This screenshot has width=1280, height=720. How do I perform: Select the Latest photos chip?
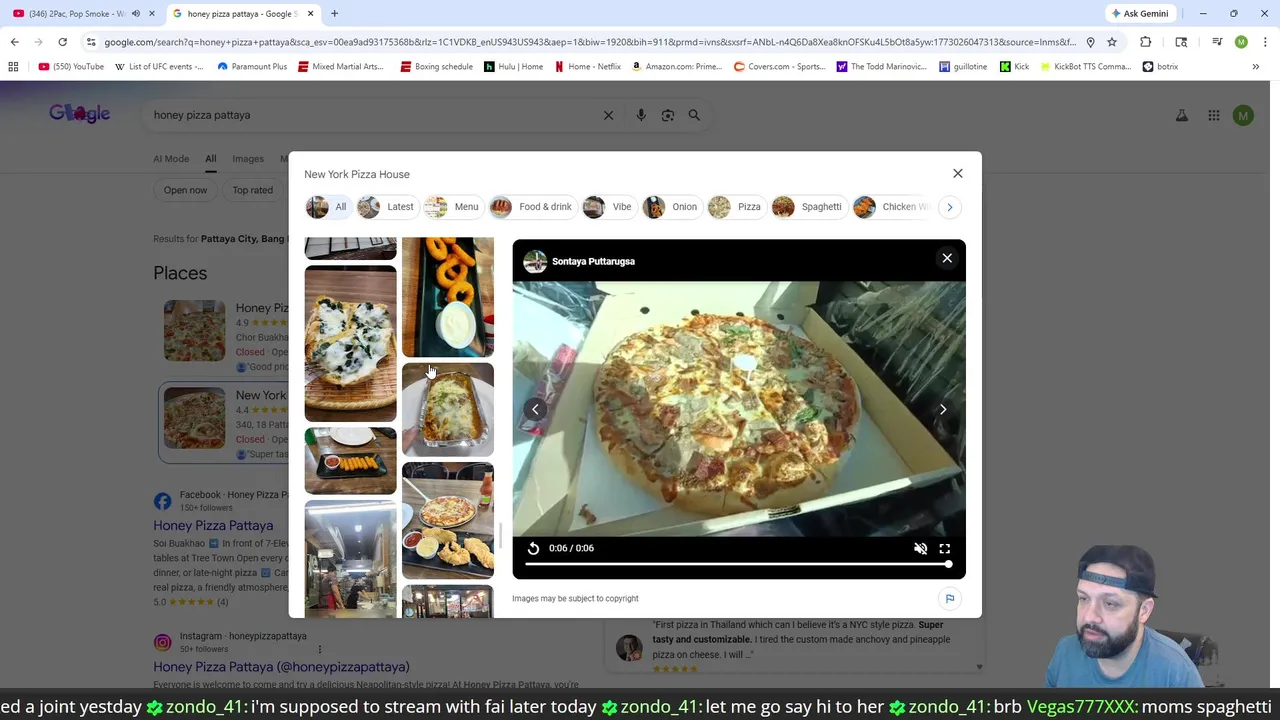point(386,207)
